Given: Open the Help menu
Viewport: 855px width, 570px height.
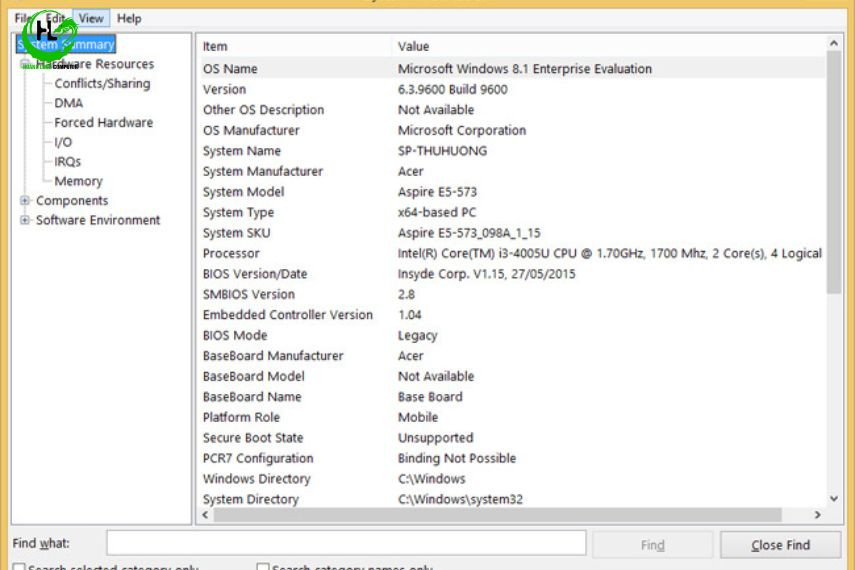Looking at the screenshot, I should [129, 19].
